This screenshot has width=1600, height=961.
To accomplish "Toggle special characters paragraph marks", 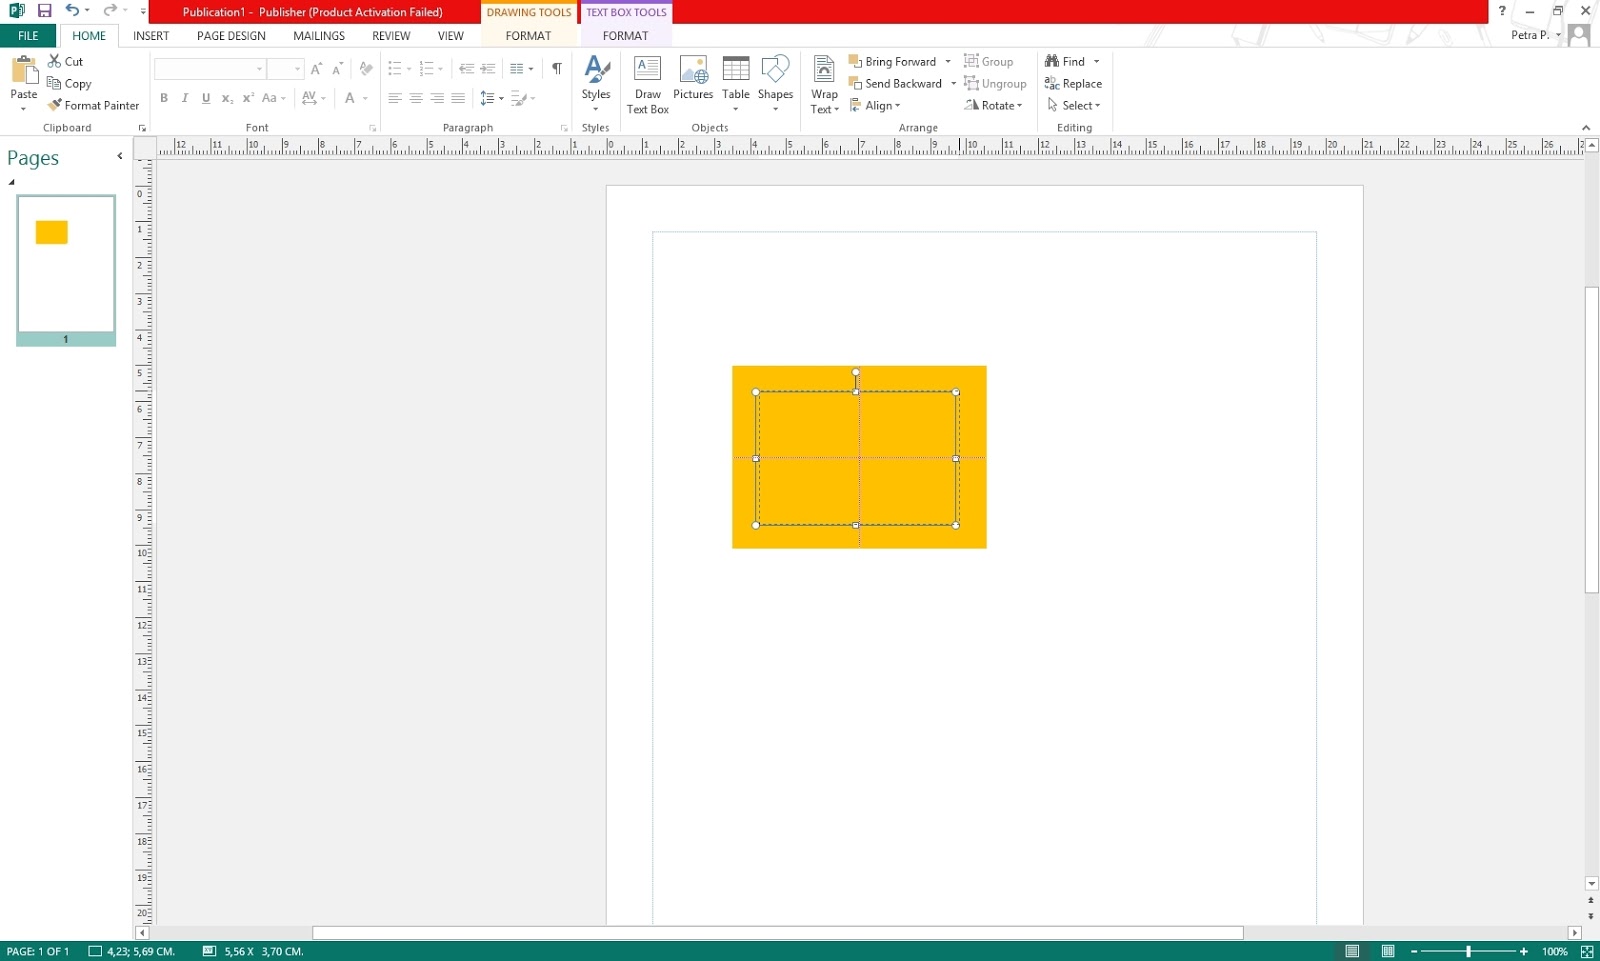I will tap(557, 69).
